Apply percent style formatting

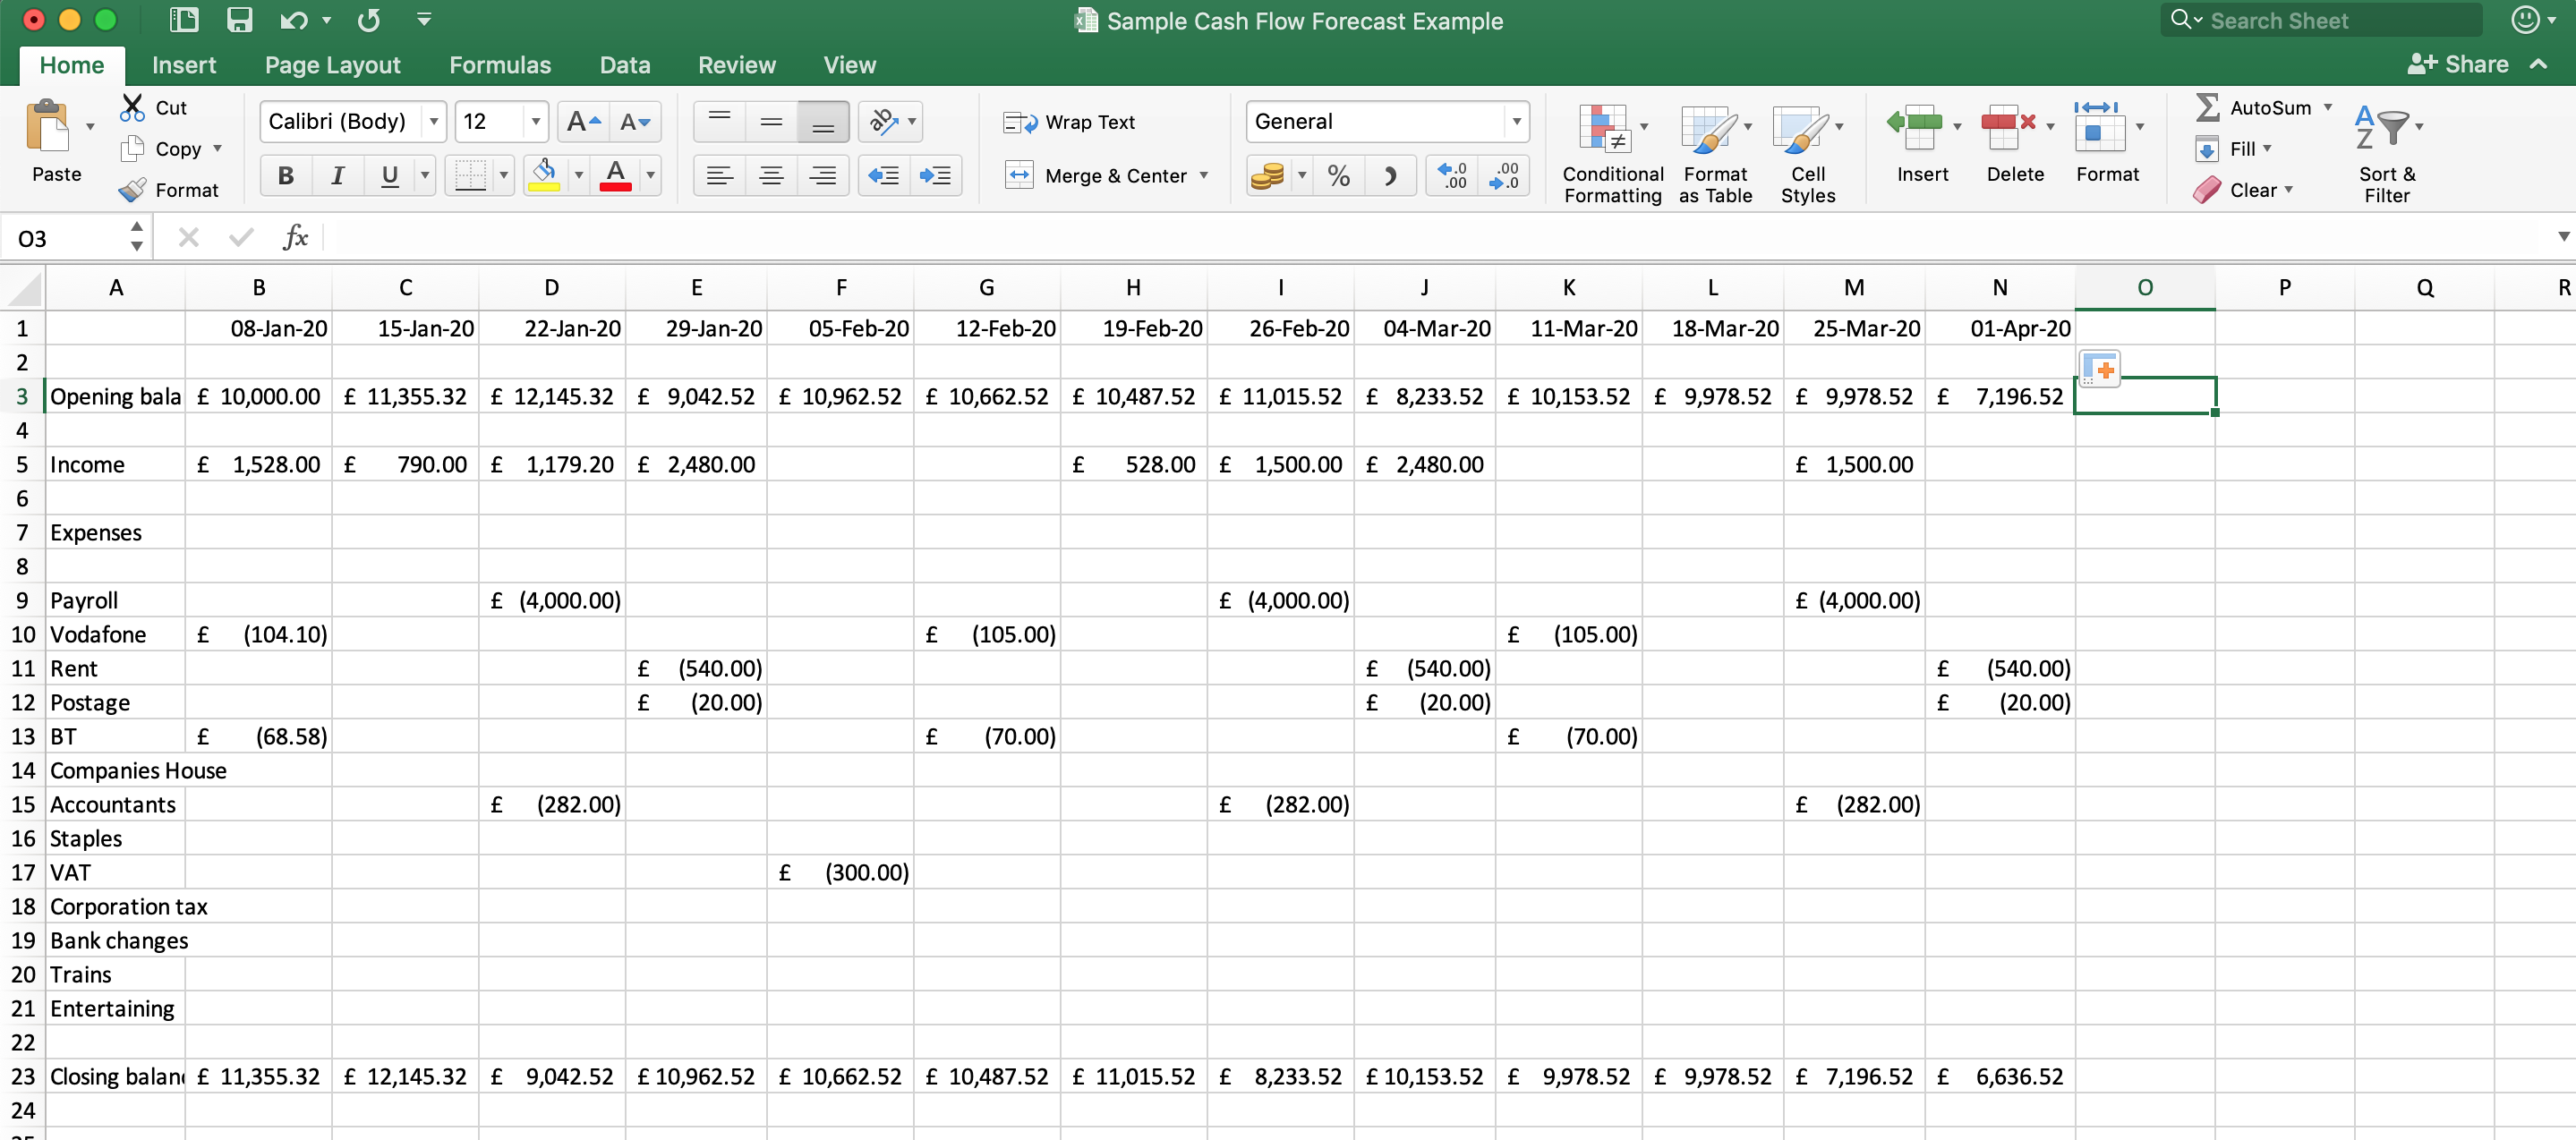click(1340, 175)
